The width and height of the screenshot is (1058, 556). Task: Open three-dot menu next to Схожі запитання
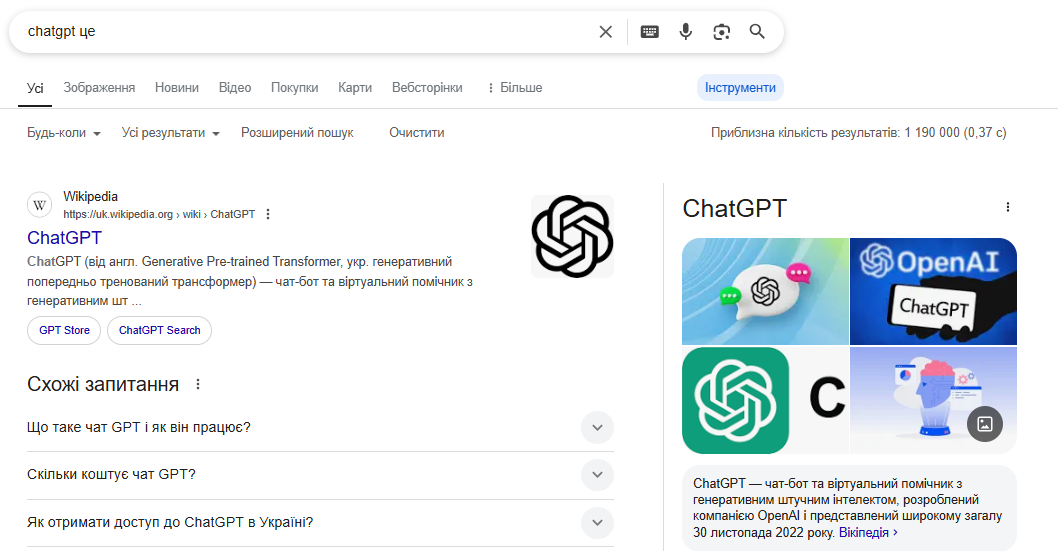coord(198,385)
